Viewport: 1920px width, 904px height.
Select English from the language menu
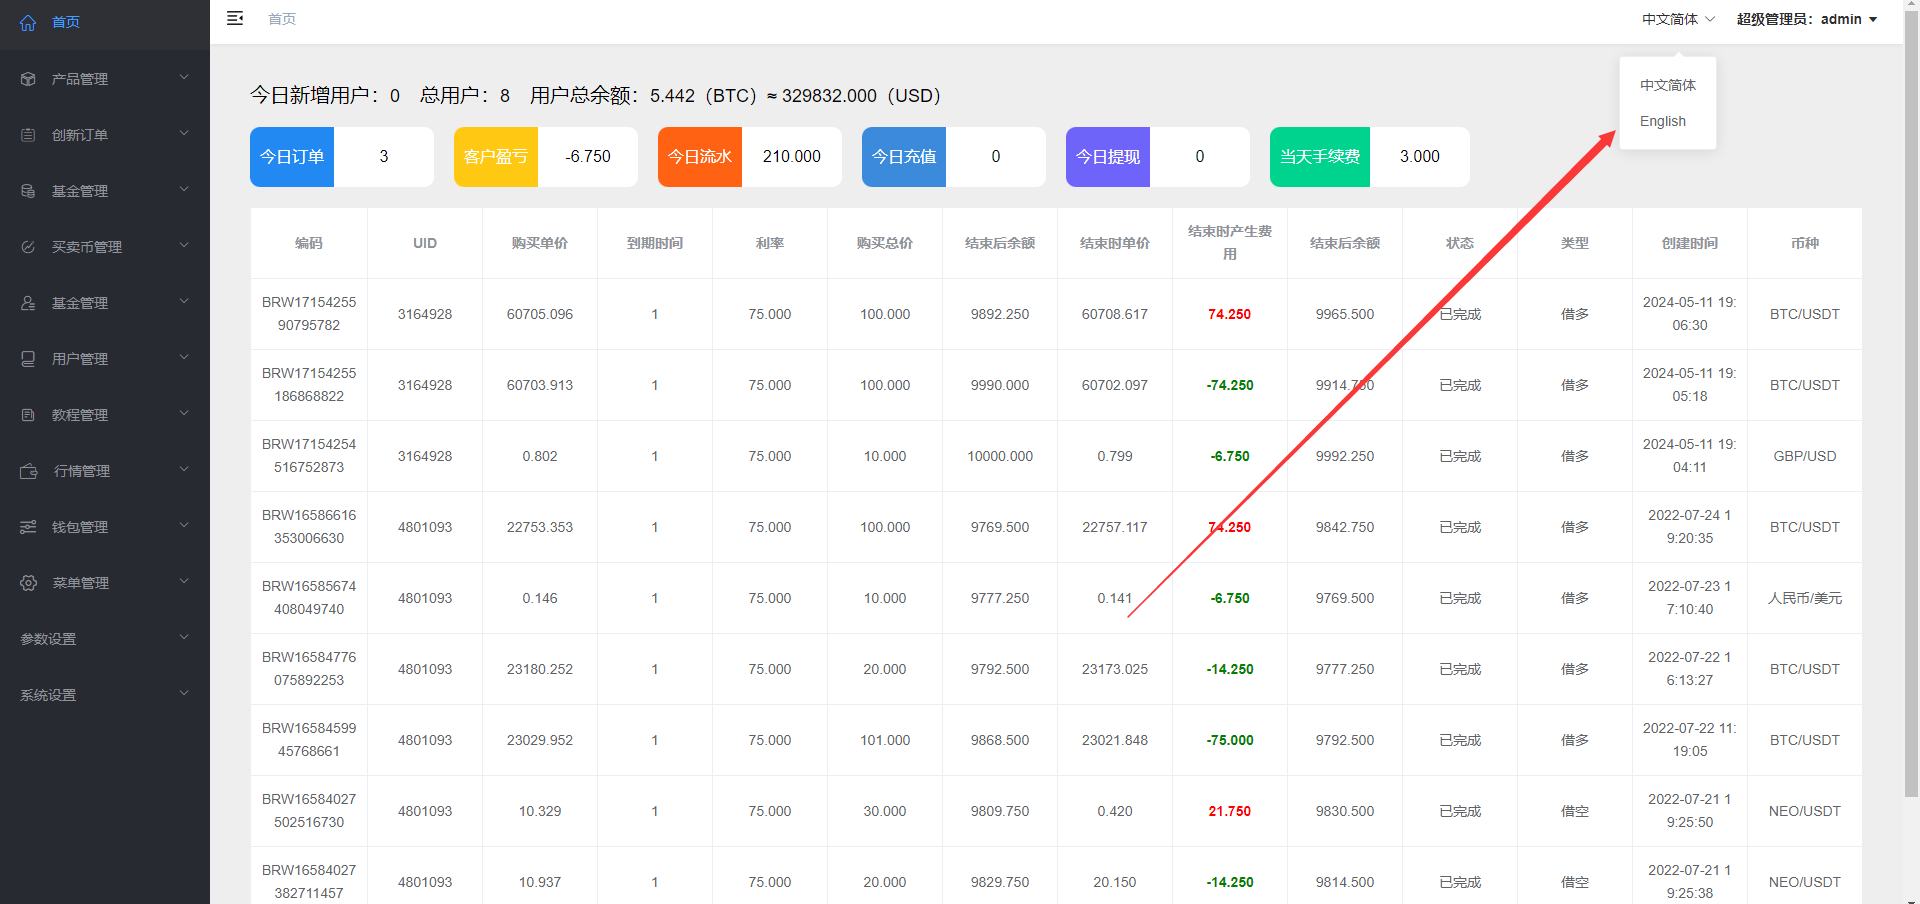[1662, 121]
